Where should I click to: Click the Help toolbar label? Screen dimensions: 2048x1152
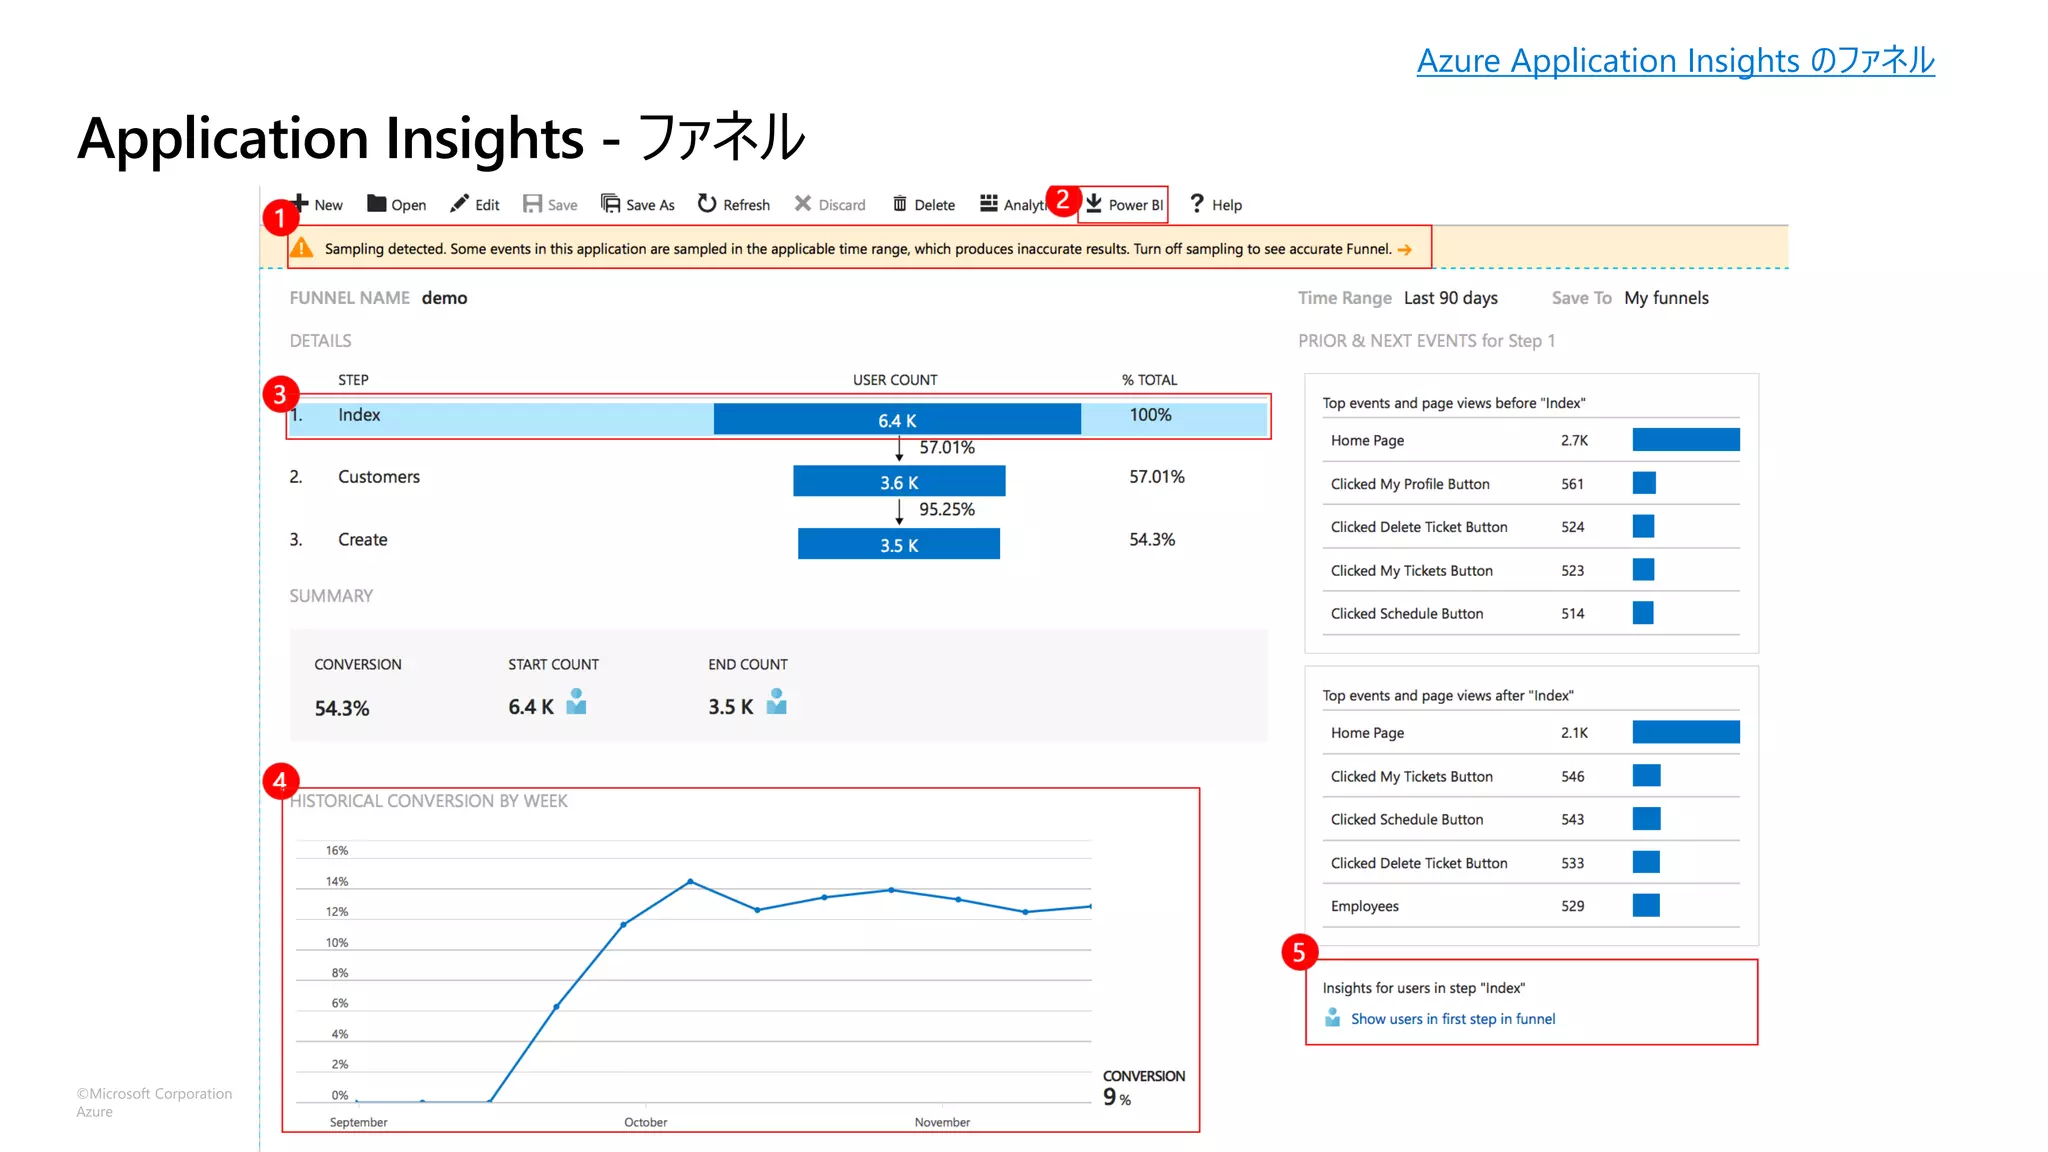1227,205
